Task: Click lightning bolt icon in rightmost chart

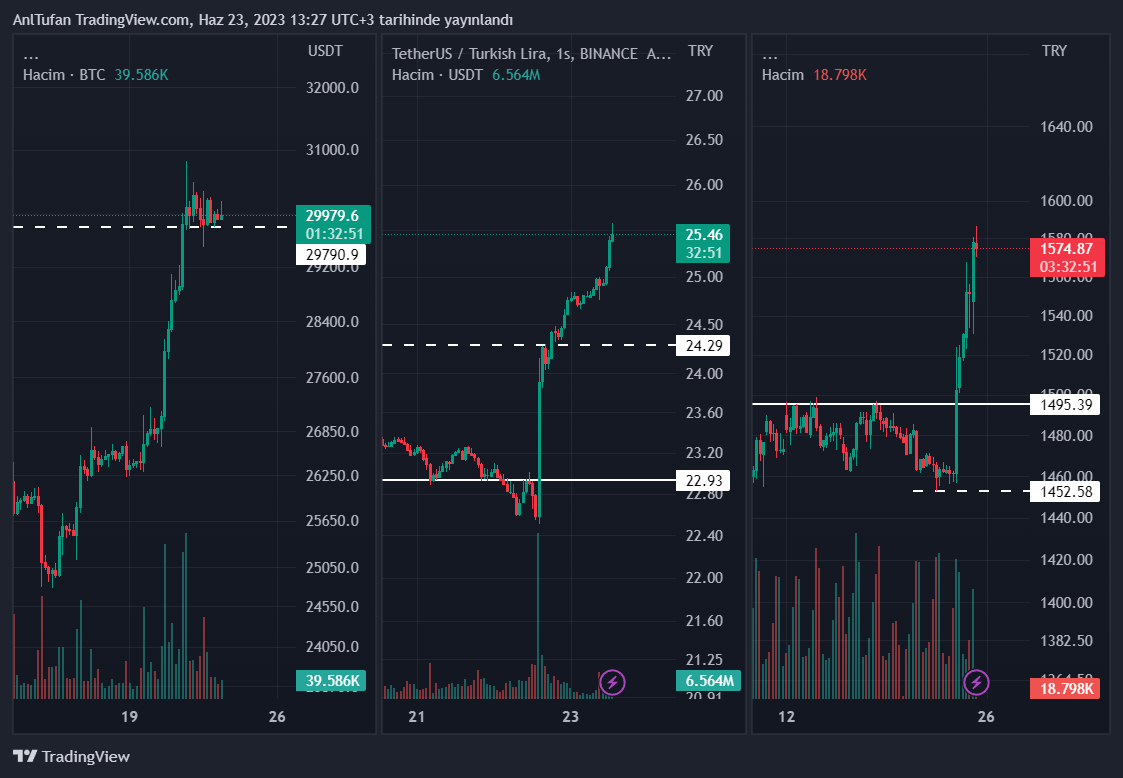Action: coord(976,683)
